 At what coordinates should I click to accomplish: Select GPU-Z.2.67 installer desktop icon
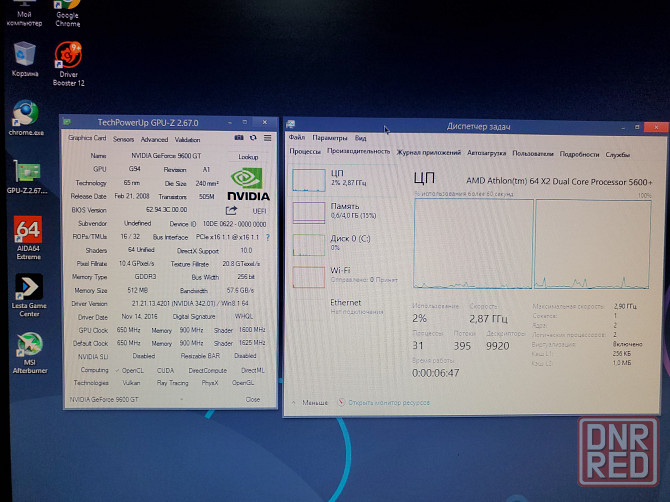coord(27,177)
